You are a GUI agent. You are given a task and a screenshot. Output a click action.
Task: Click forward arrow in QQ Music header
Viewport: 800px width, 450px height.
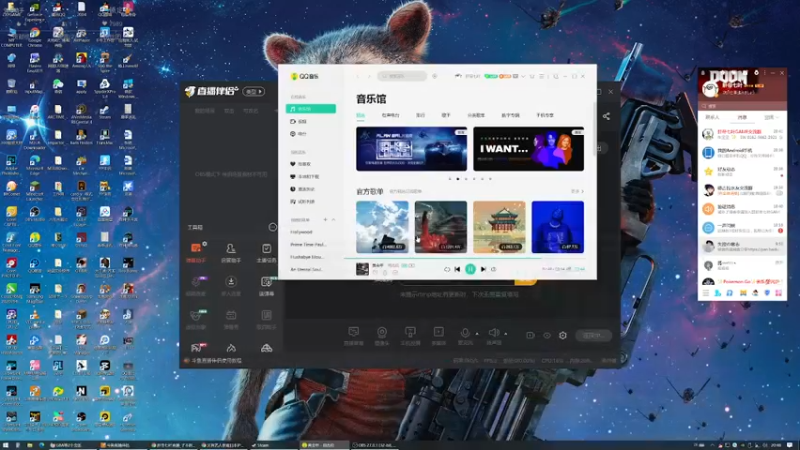pos(369,76)
